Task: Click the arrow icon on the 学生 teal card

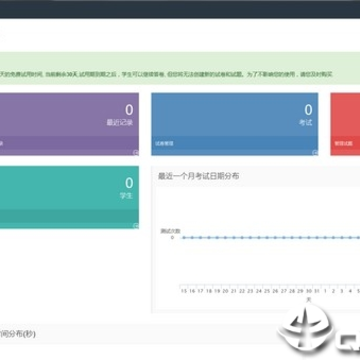Action: (x=136, y=226)
